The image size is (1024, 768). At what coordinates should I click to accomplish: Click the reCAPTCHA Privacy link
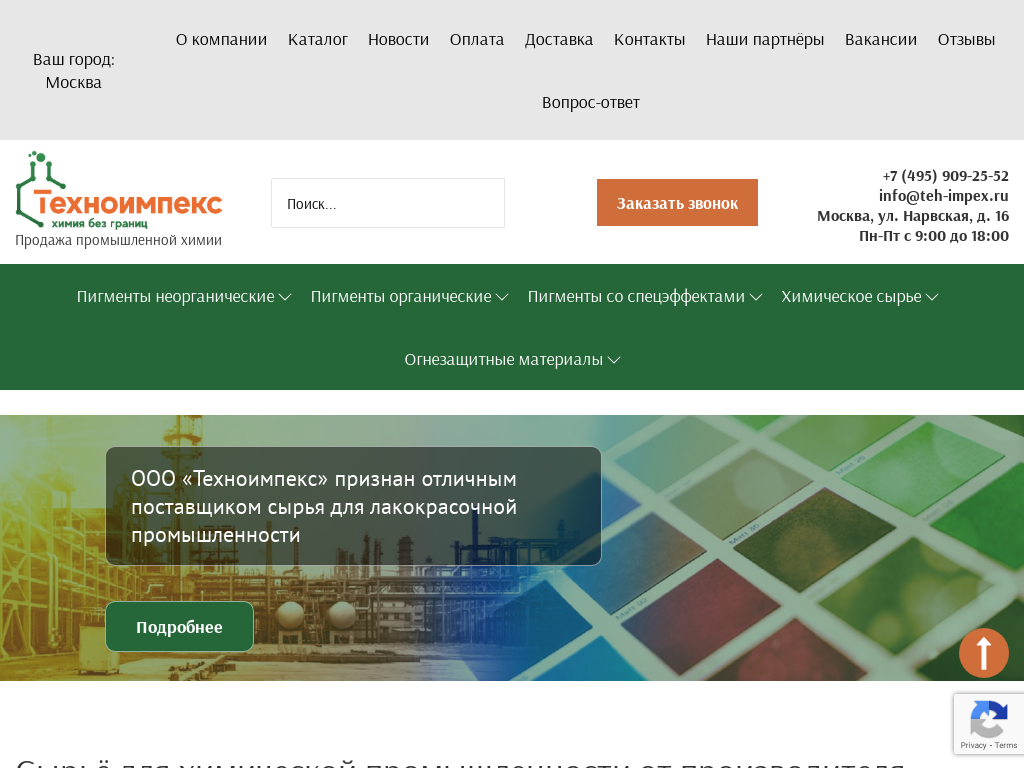point(973,745)
